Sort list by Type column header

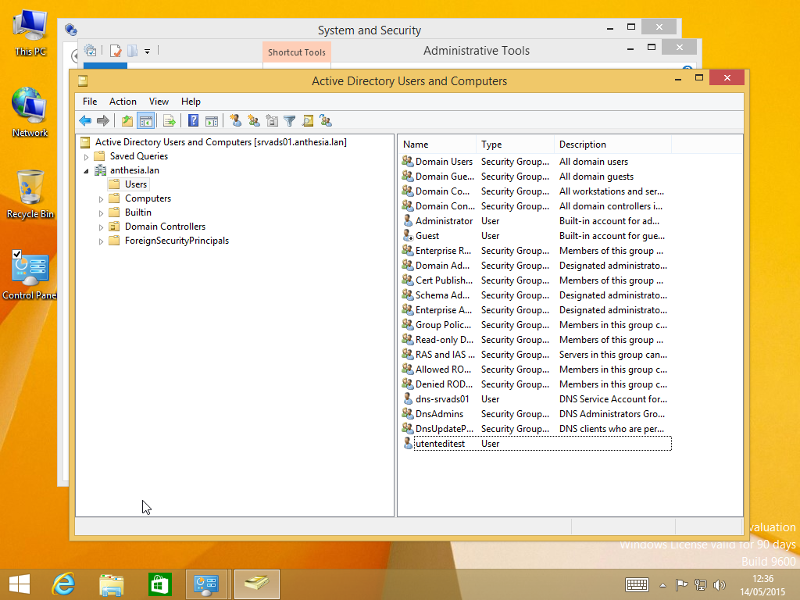[x=515, y=144]
